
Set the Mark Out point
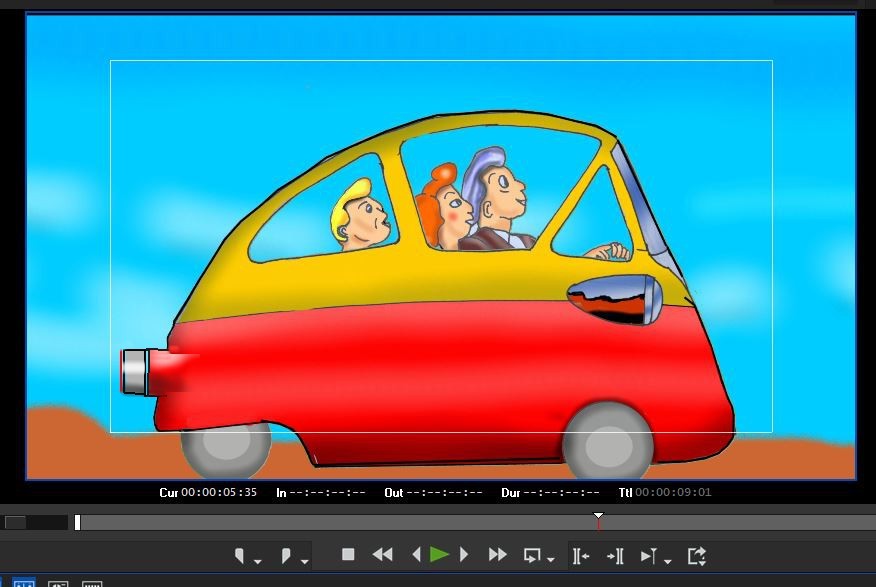click(286, 555)
